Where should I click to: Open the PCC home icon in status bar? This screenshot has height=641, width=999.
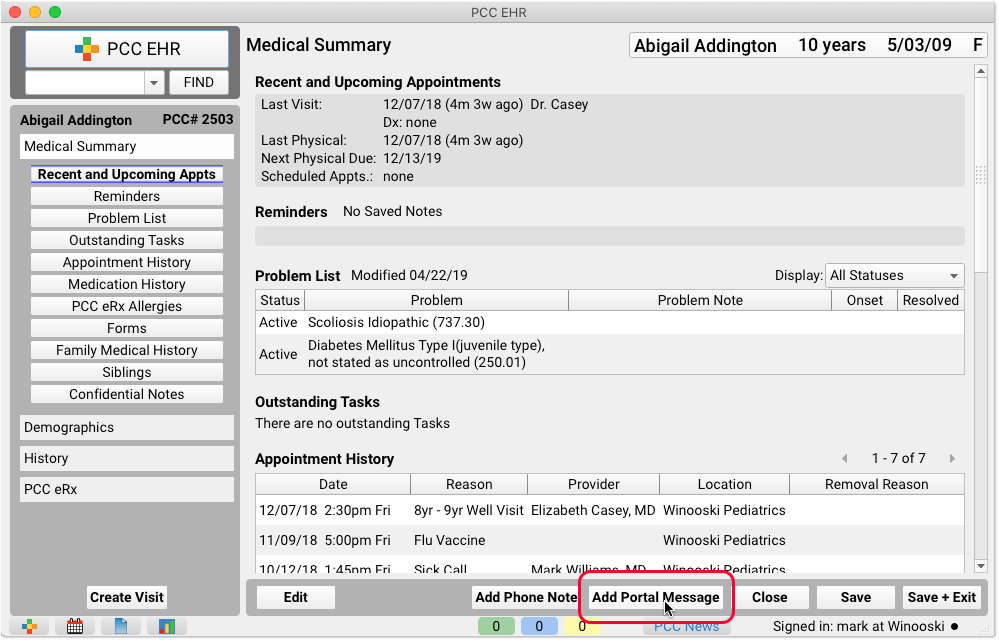pos(31,627)
